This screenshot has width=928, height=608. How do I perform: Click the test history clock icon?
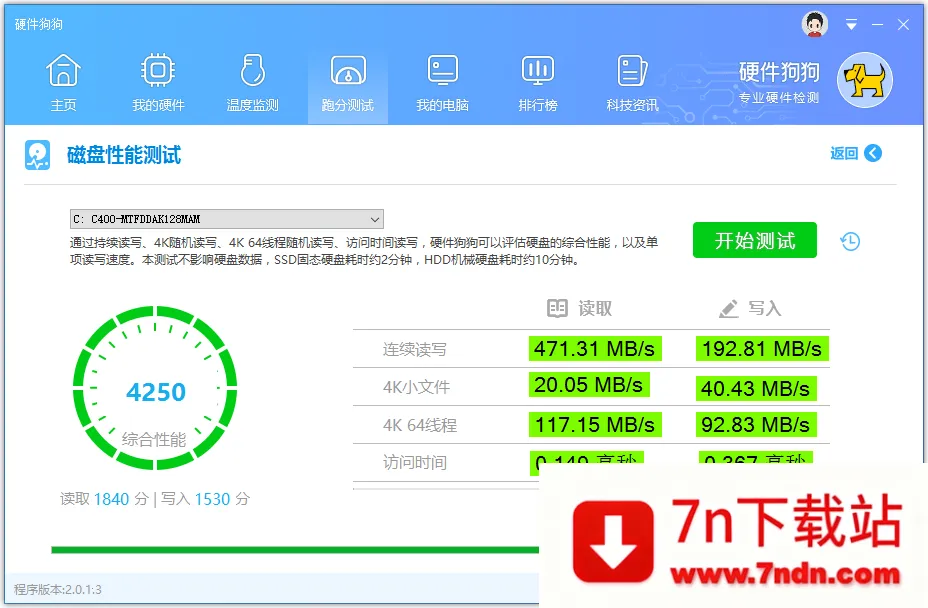click(x=849, y=241)
